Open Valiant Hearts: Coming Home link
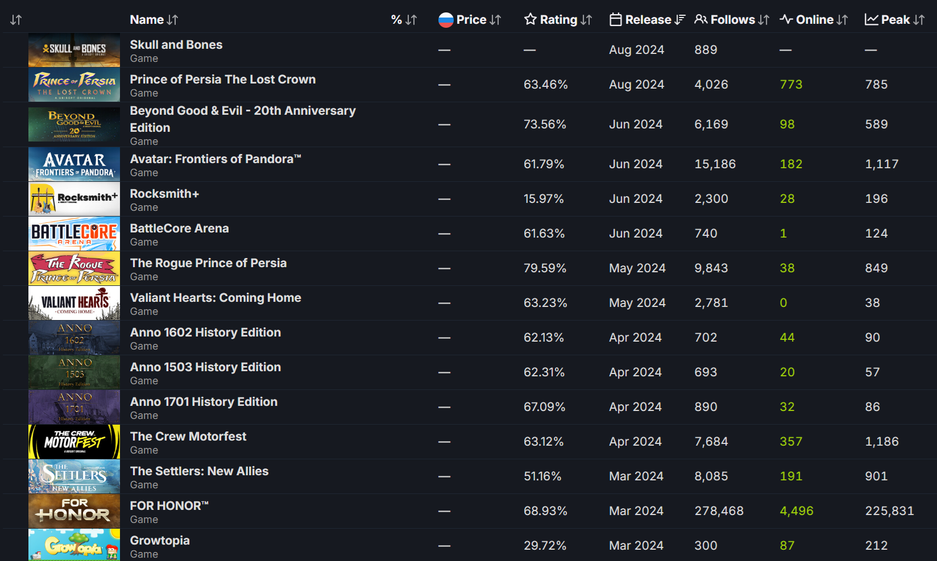Viewport: 937px width, 561px height. pyautogui.click(x=215, y=298)
